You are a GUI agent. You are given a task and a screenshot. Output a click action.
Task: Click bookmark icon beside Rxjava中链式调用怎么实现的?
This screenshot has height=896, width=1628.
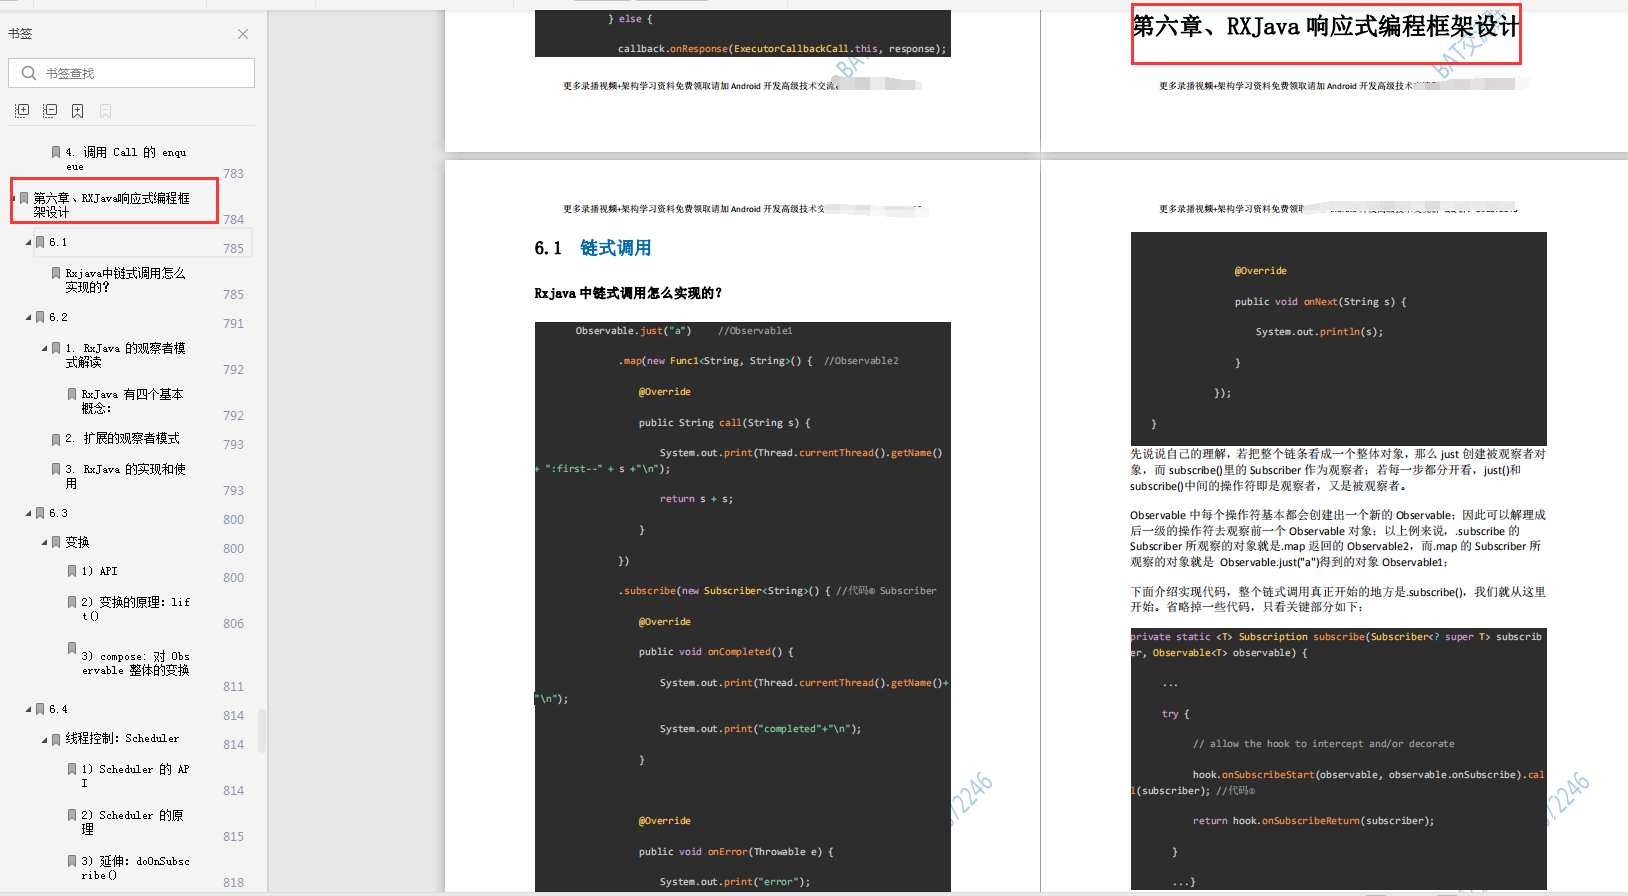click(56, 273)
